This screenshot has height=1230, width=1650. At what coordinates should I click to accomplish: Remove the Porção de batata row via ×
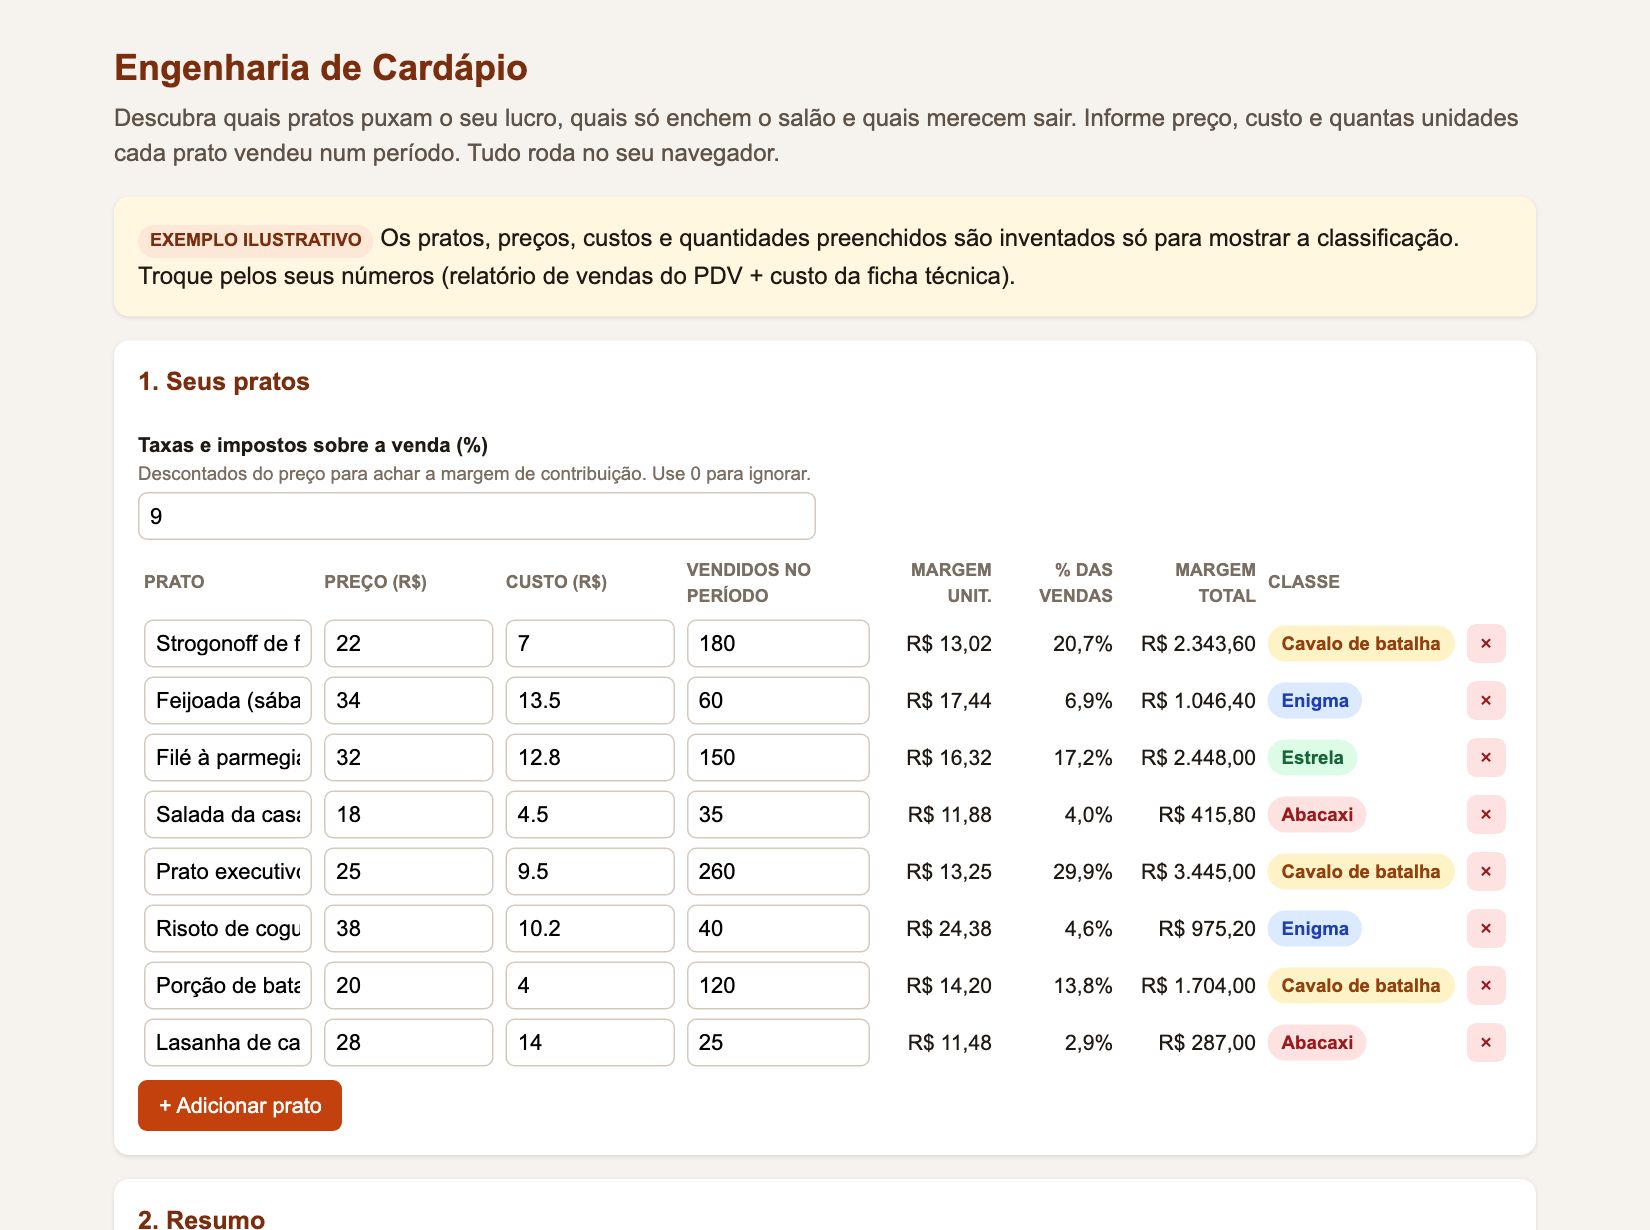click(x=1486, y=985)
